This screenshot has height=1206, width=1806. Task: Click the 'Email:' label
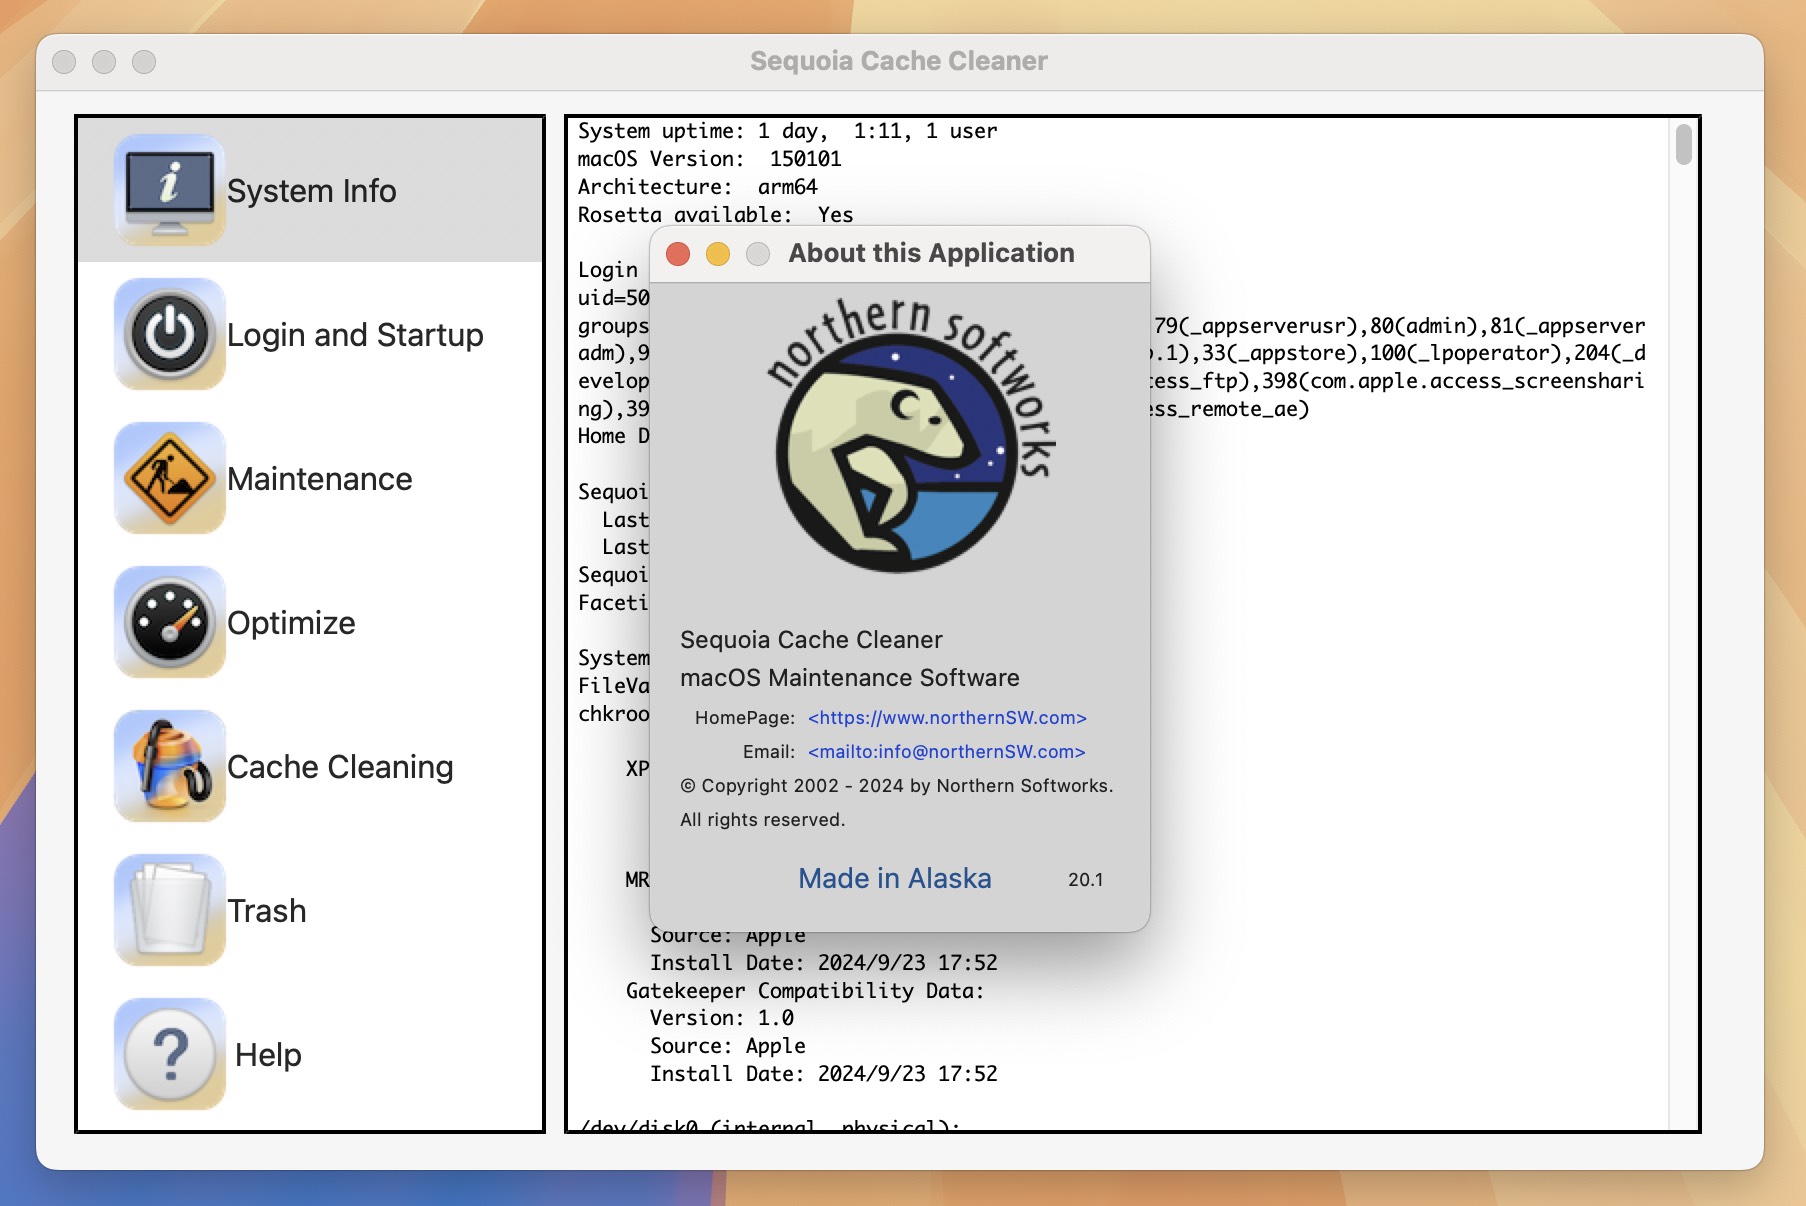pyautogui.click(x=769, y=752)
